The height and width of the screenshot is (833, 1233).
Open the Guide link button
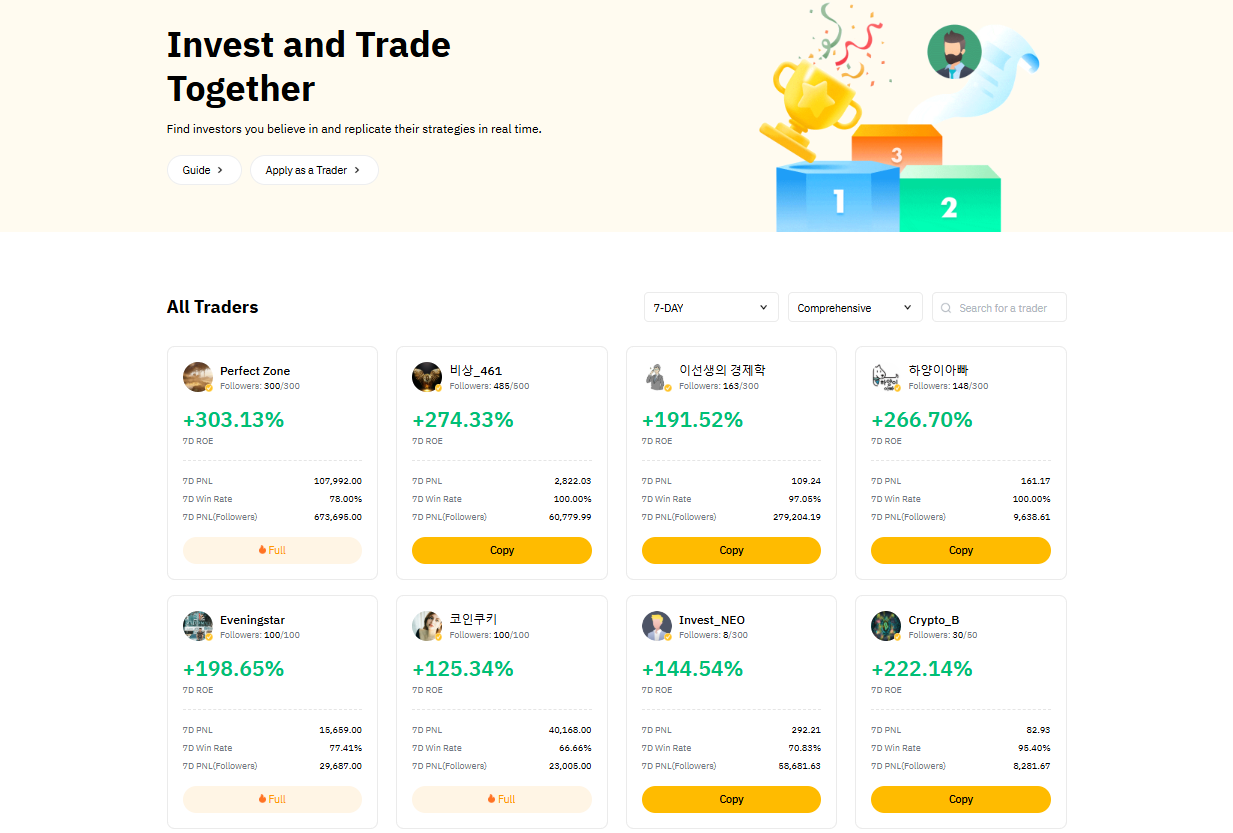pos(204,170)
